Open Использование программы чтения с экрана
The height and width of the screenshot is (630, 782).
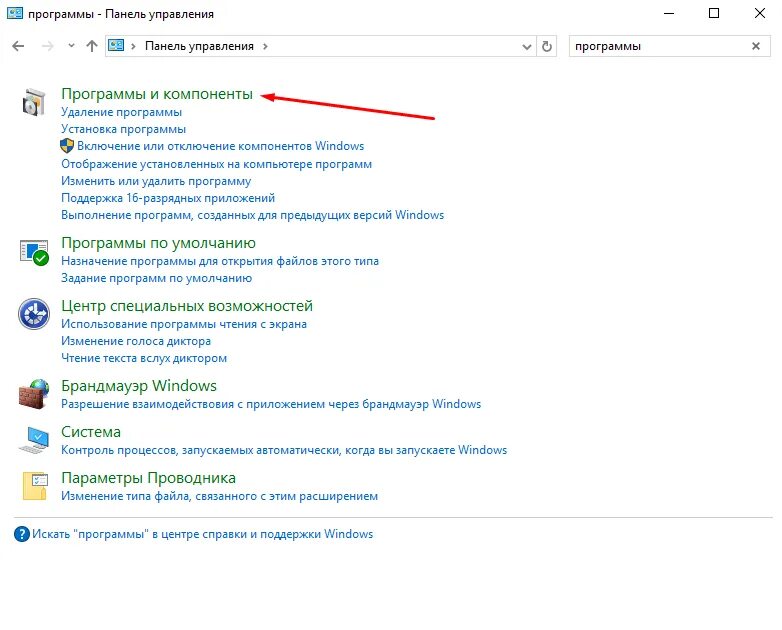184,324
